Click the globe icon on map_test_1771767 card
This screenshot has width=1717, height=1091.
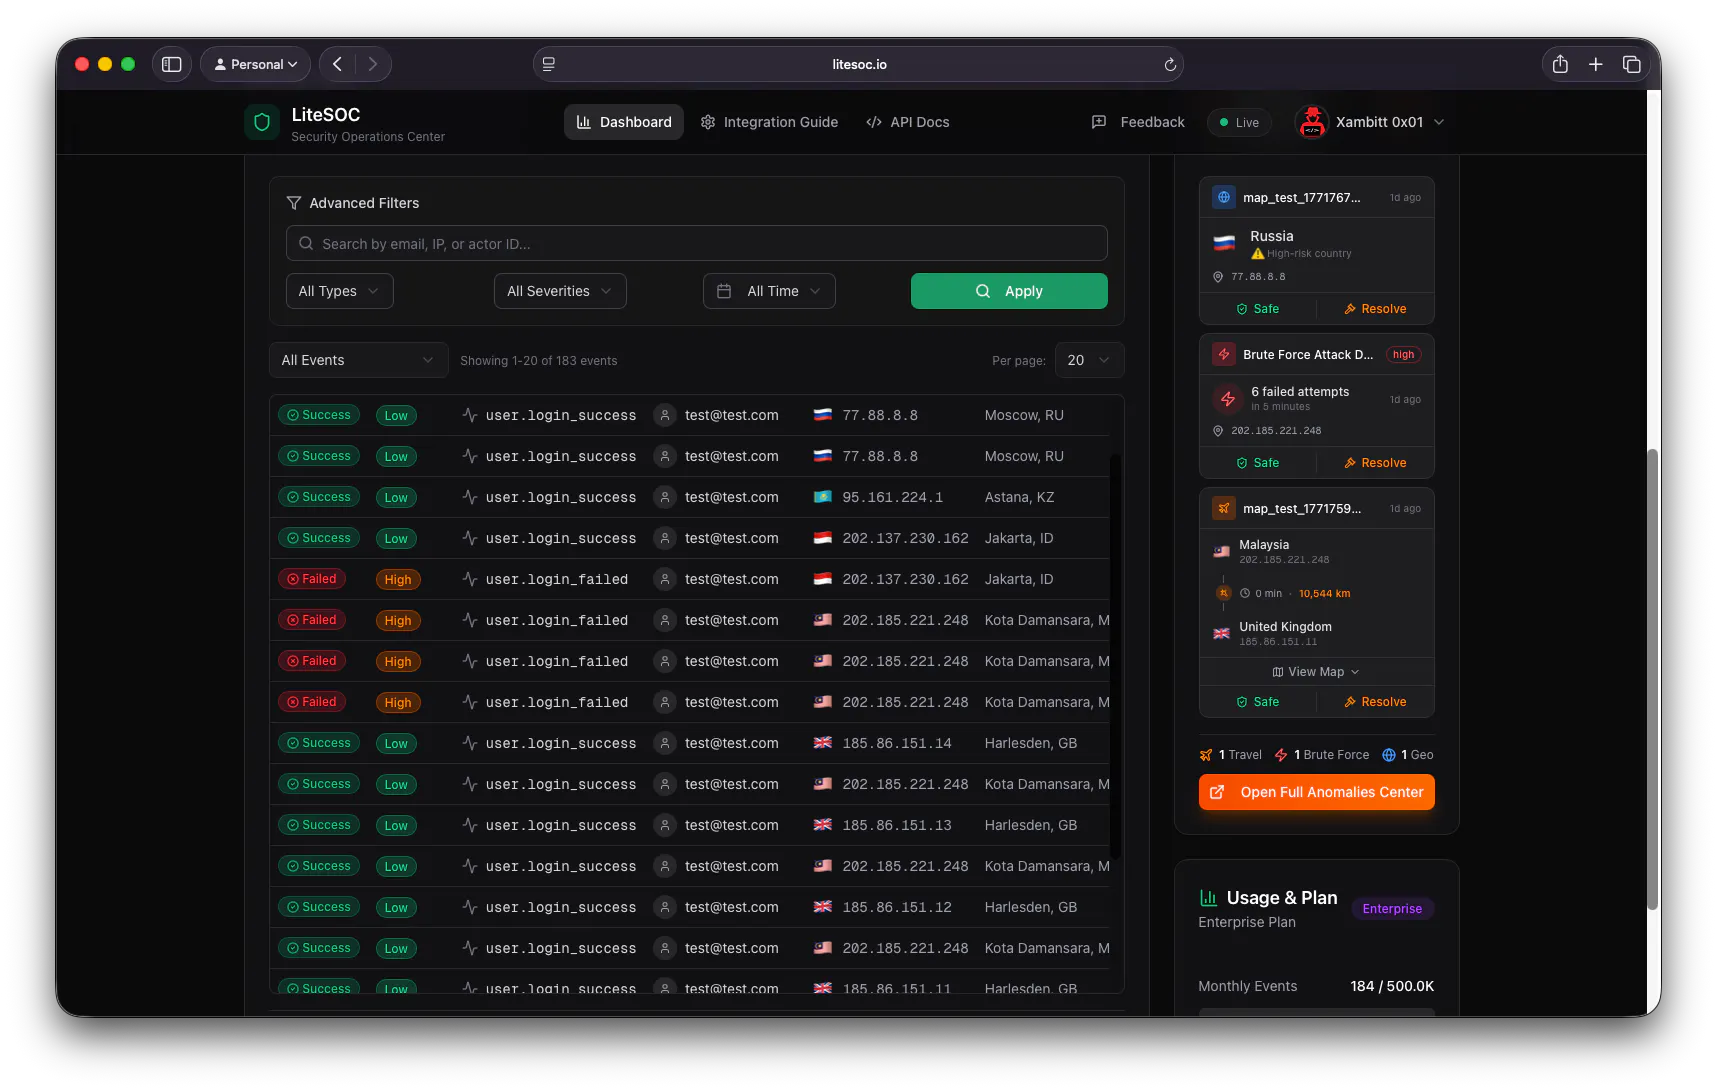pyautogui.click(x=1224, y=197)
